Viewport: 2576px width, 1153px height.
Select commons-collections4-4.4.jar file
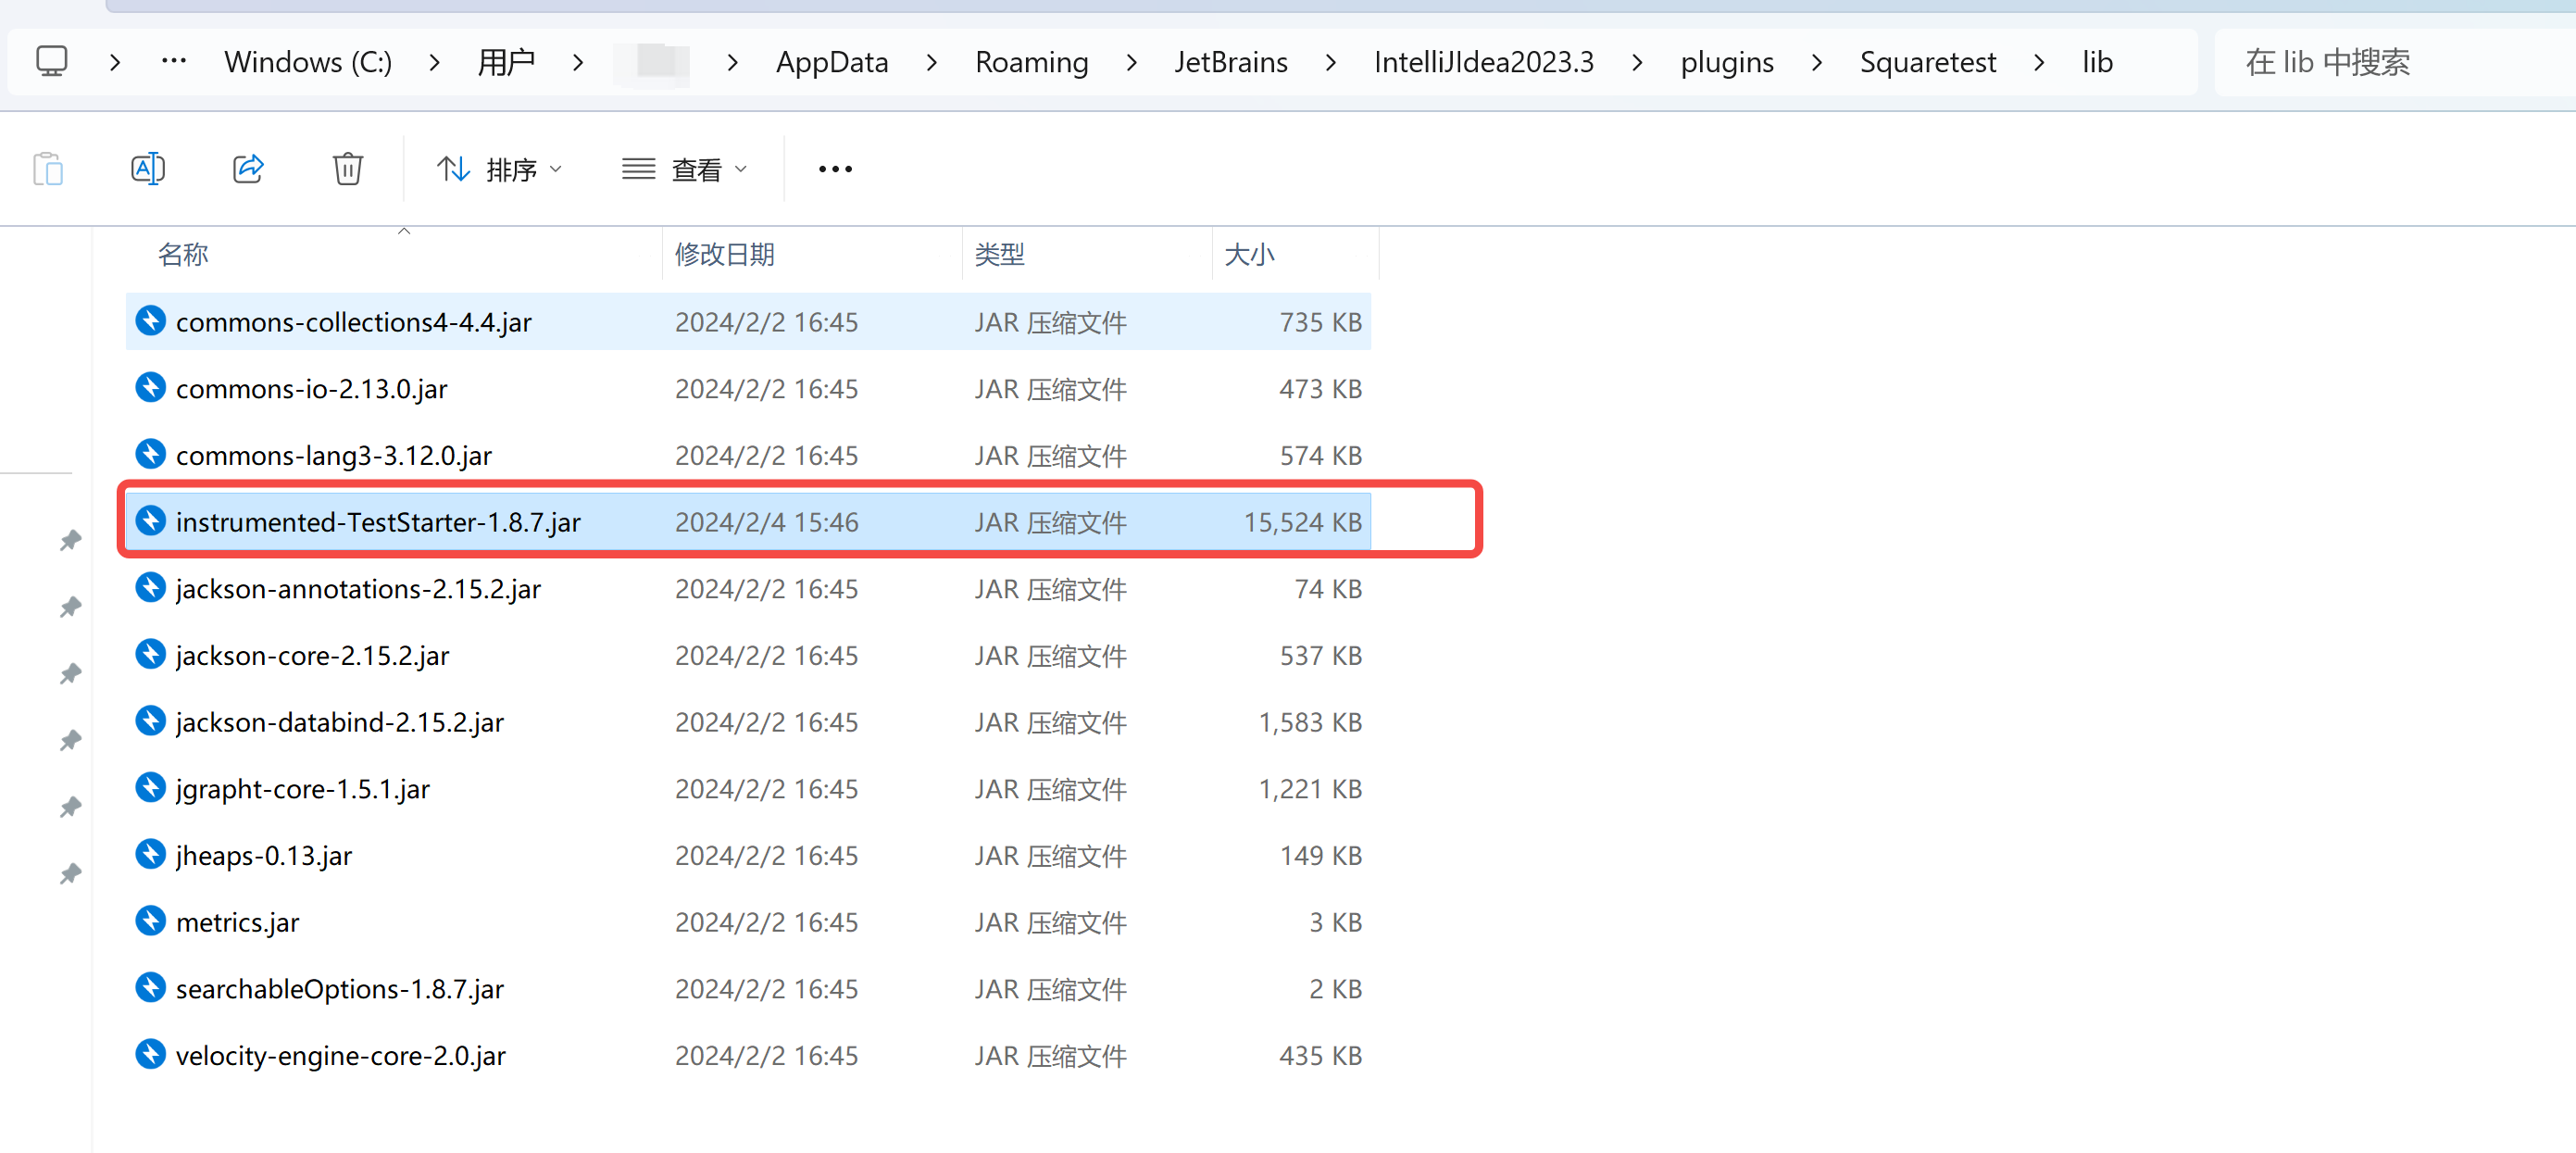click(x=748, y=322)
